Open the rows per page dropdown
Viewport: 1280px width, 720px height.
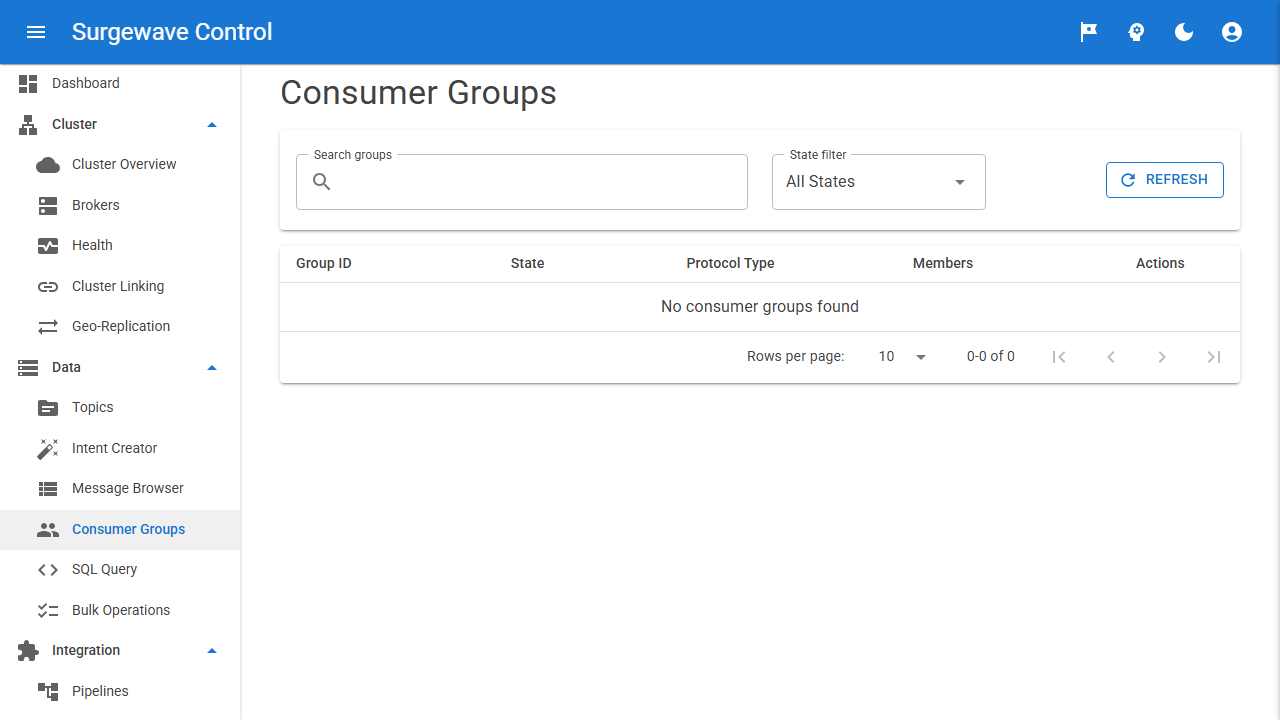click(x=902, y=357)
